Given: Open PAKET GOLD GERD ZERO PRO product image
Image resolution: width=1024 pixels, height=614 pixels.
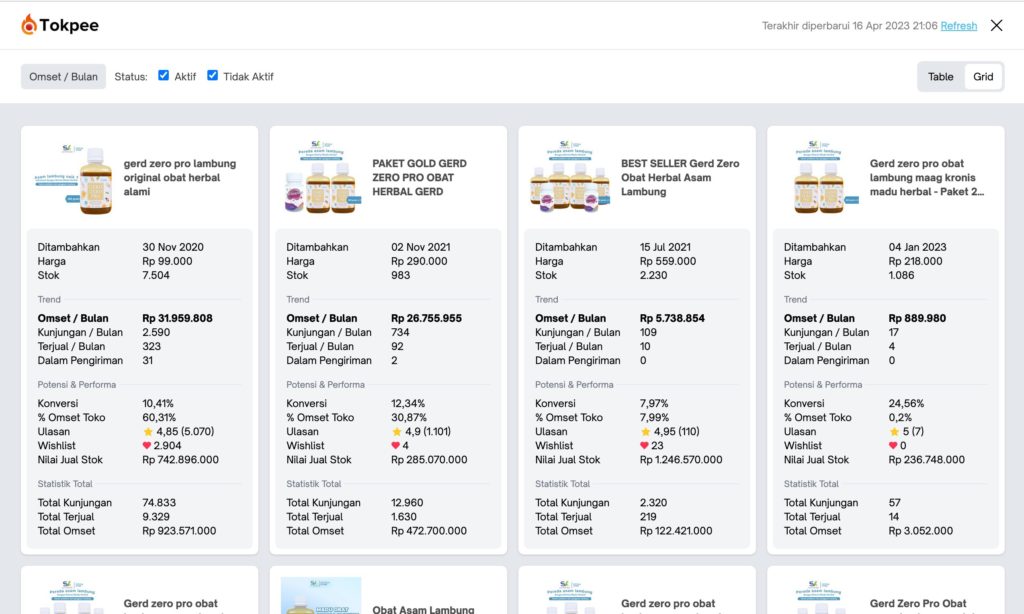Looking at the screenshot, I should click(323, 177).
